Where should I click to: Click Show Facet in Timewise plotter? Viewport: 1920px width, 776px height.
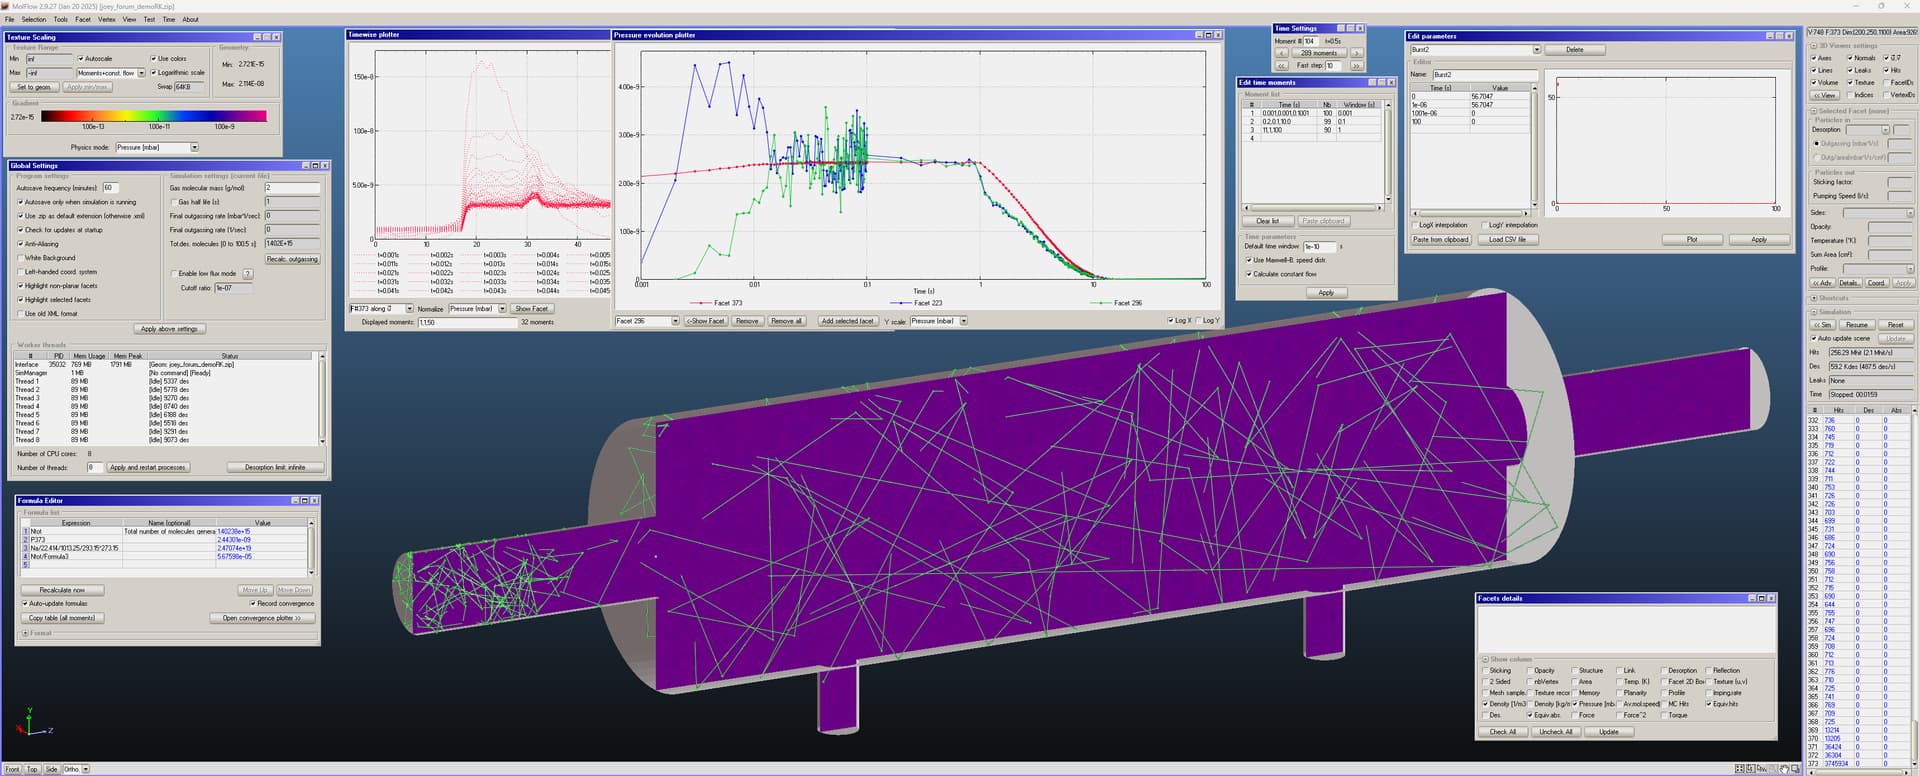(532, 308)
